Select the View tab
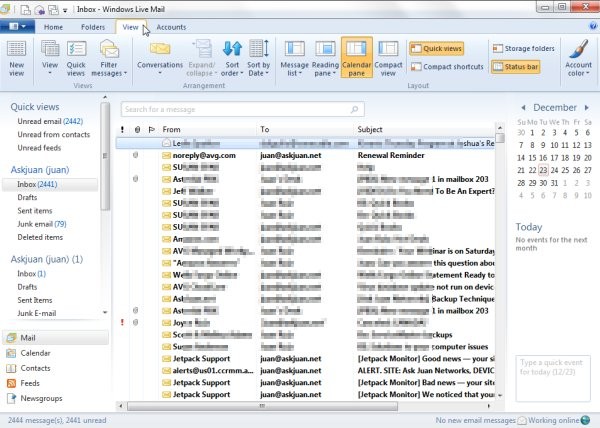 pos(130,27)
